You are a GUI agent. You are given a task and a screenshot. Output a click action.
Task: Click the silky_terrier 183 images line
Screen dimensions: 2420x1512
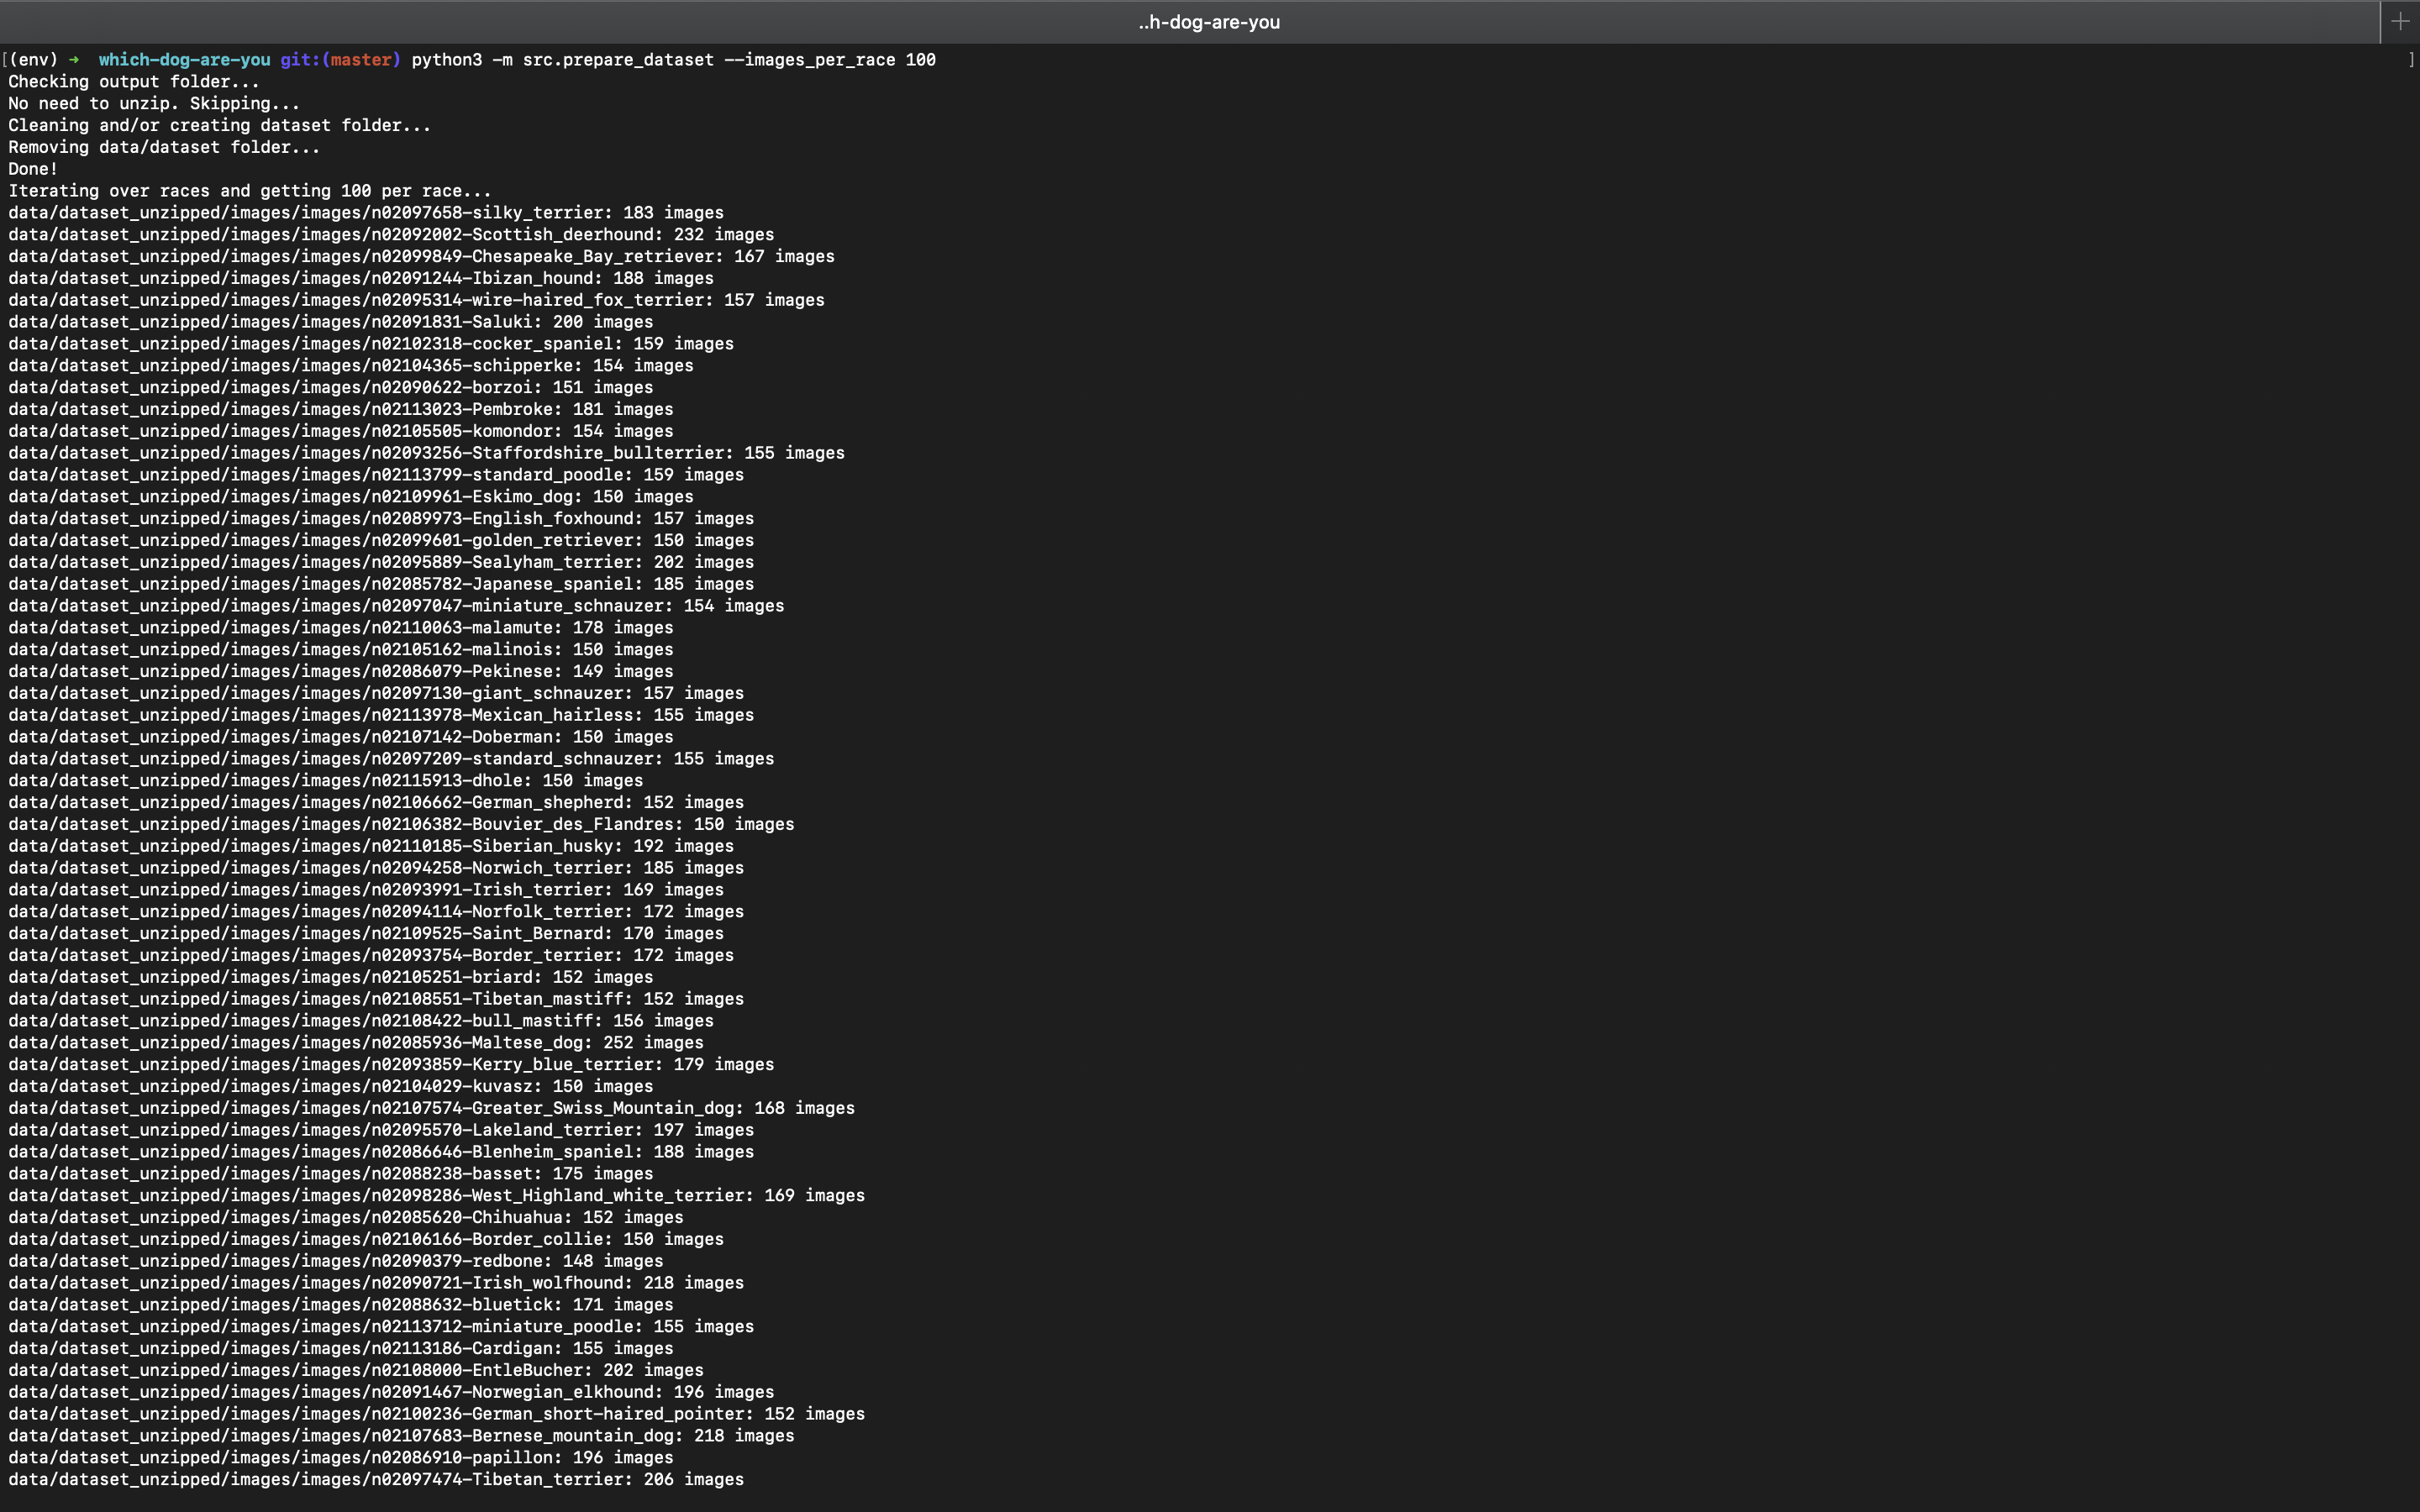(x=366, y=213)
